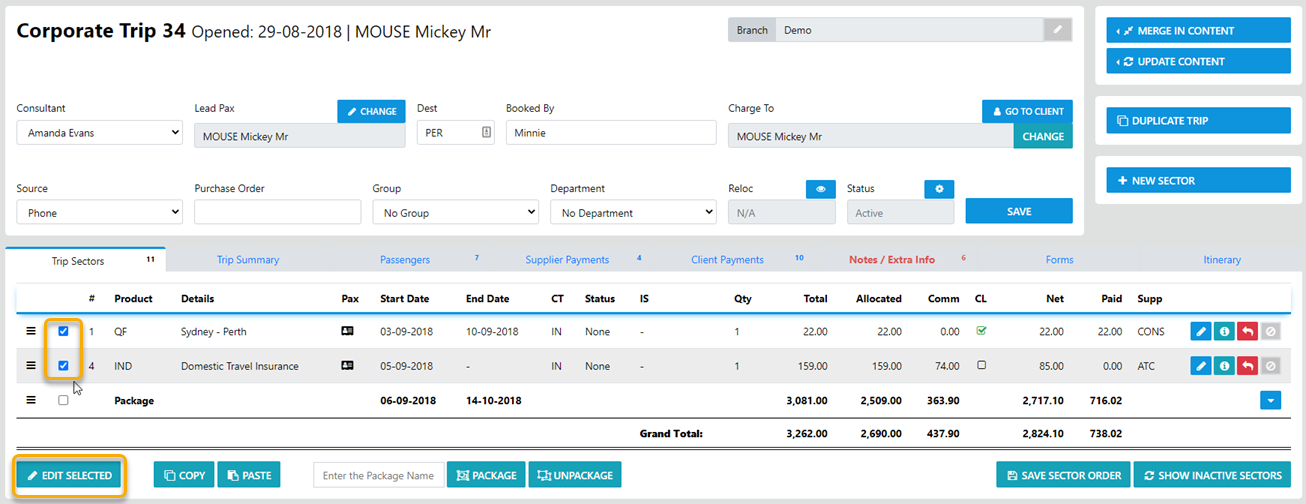
Task: Uncheck the QF Sydney - Perth sector checkbox
Action: (63, 332)
